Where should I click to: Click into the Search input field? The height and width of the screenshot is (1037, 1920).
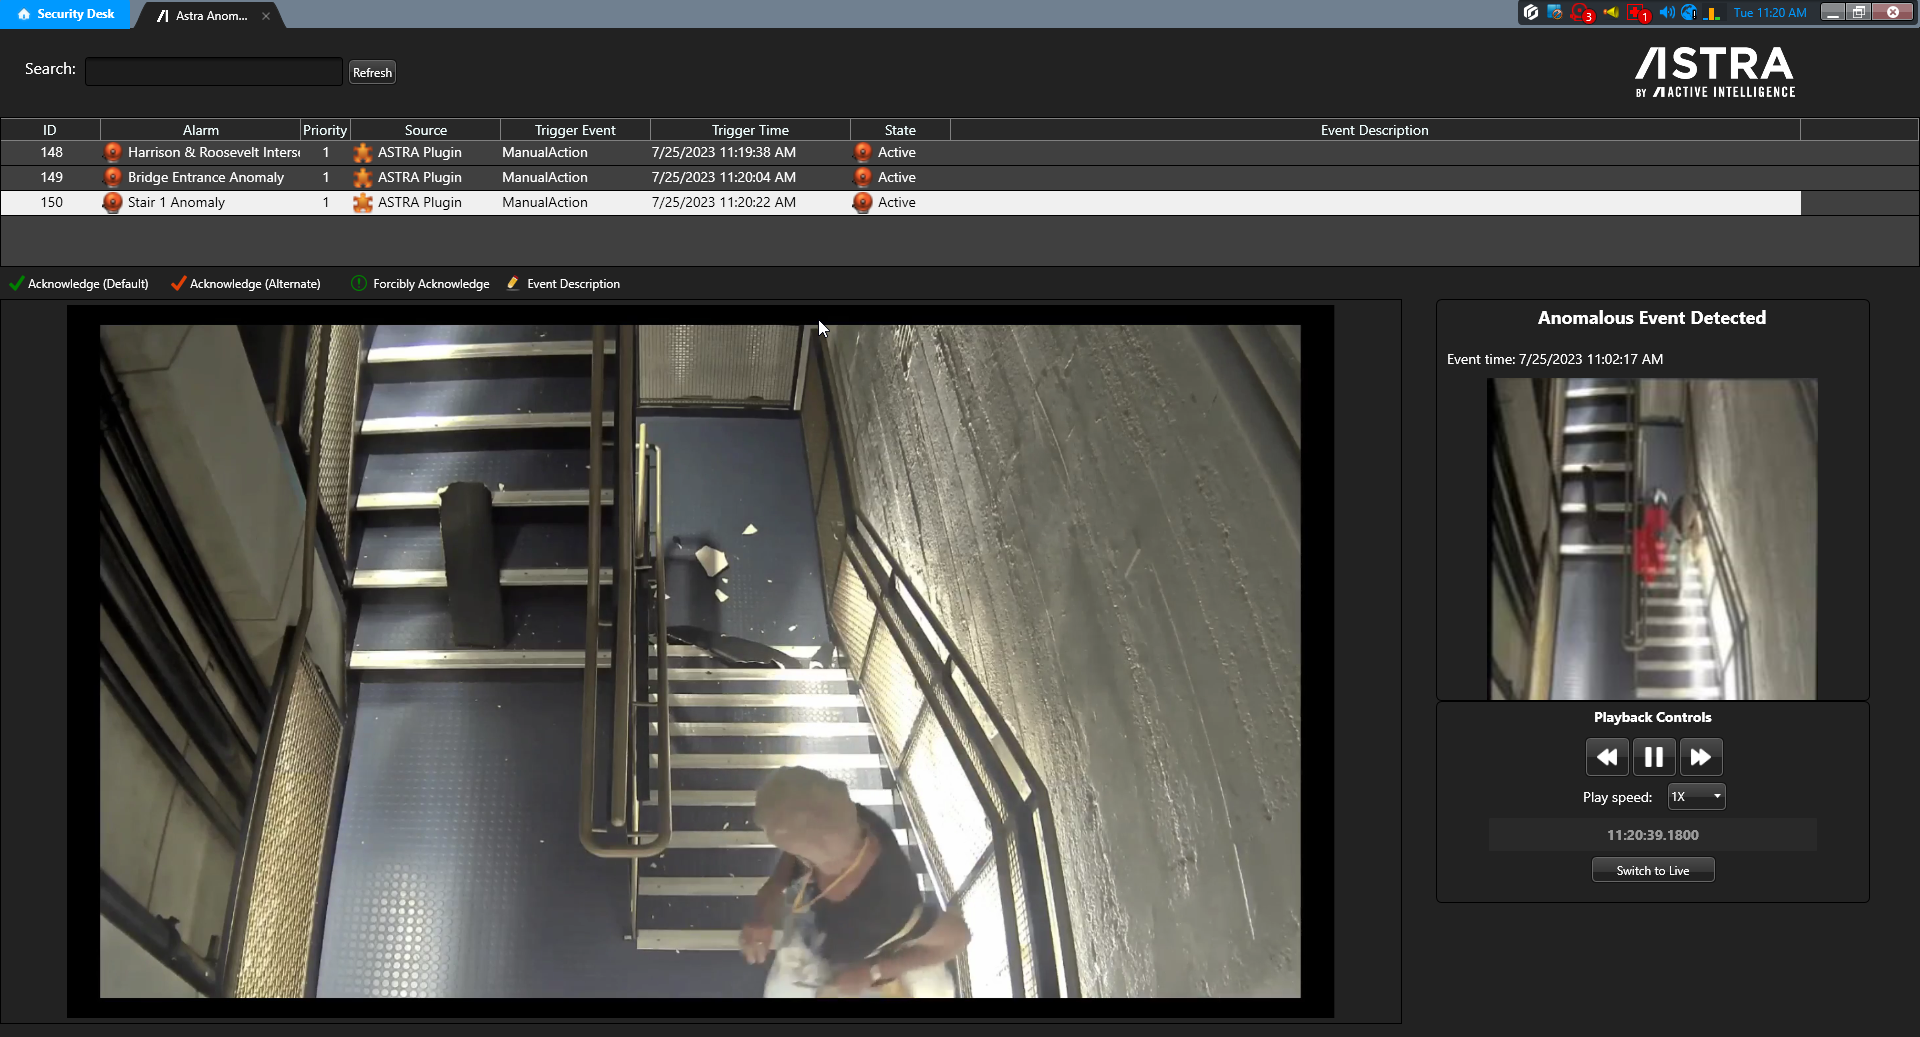(x=213, y=72)
